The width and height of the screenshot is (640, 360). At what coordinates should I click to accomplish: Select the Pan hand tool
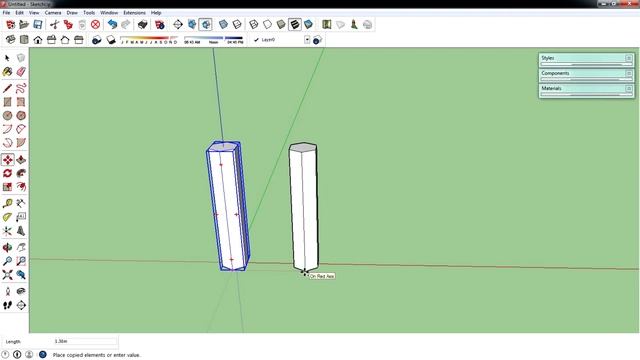[x=21, y=247]
